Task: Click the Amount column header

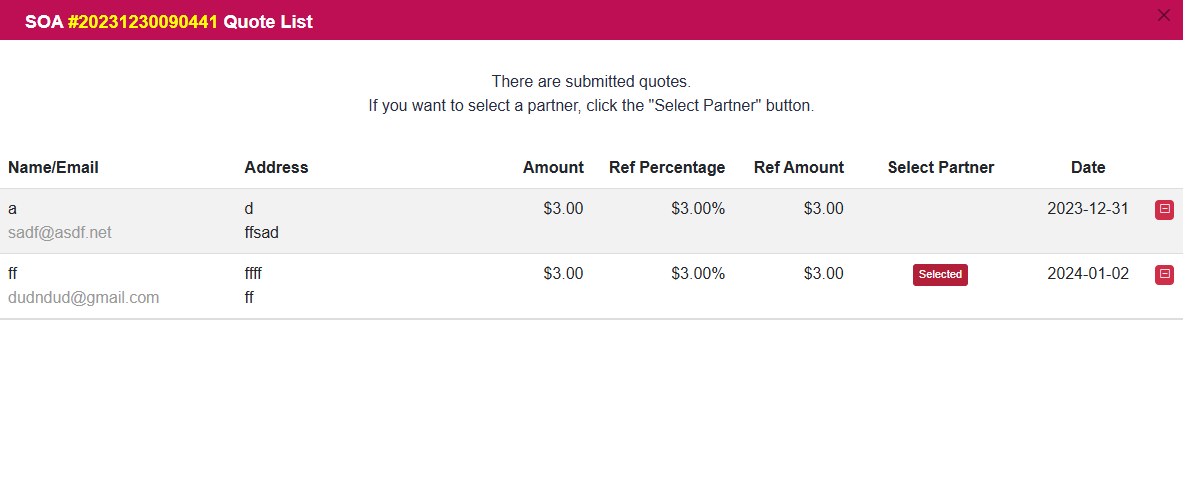Action: (553, 167)
